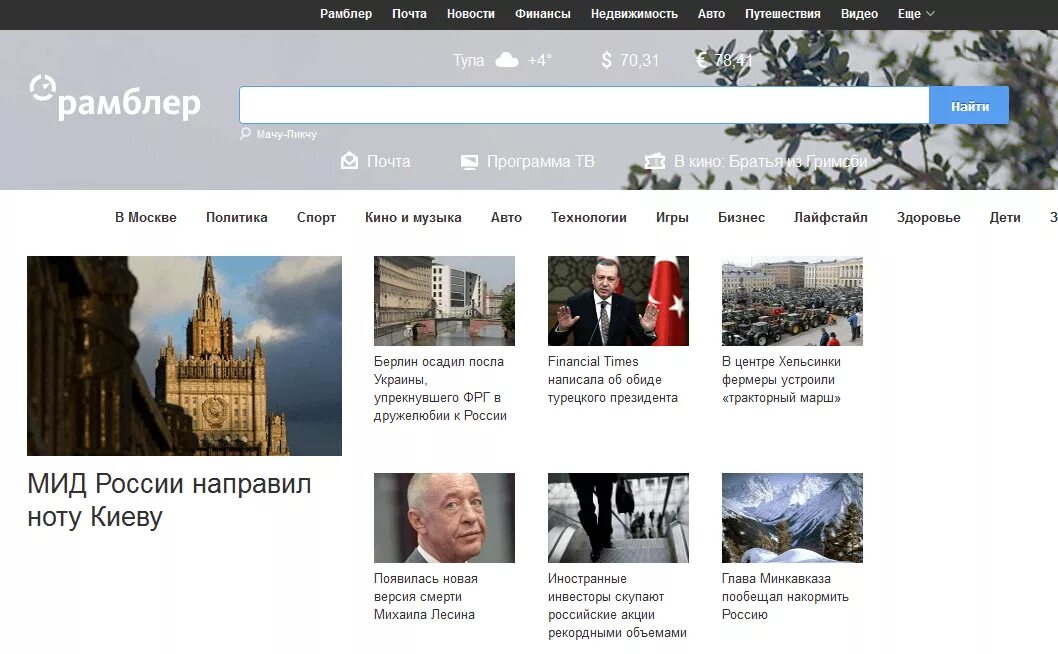The image size is (1058, 654).
Task: Click the Найти search button
Action: point(969,105)
